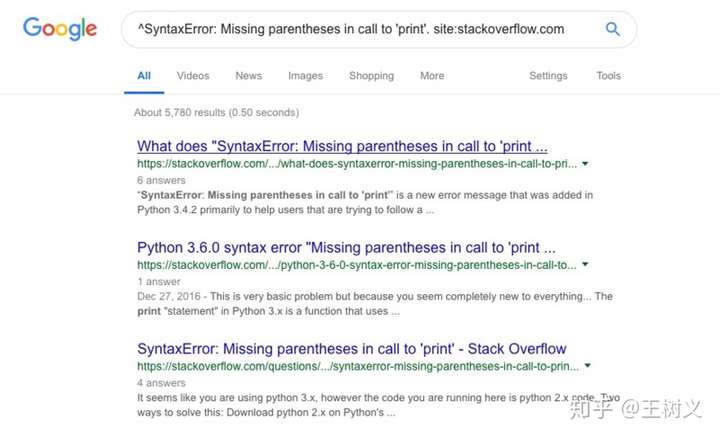Switch to the News tab
This screenshot has height=438, width=720.
(x=248, y=76)
